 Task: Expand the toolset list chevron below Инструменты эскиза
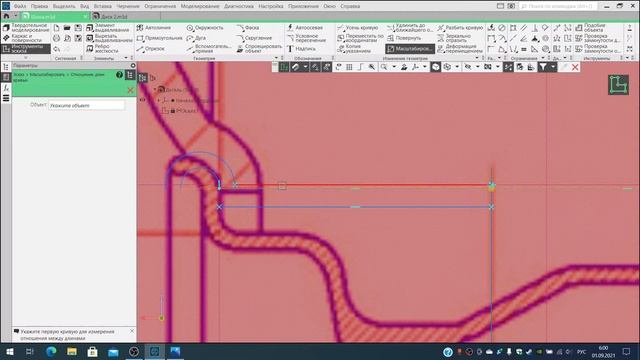click(25, 58)
